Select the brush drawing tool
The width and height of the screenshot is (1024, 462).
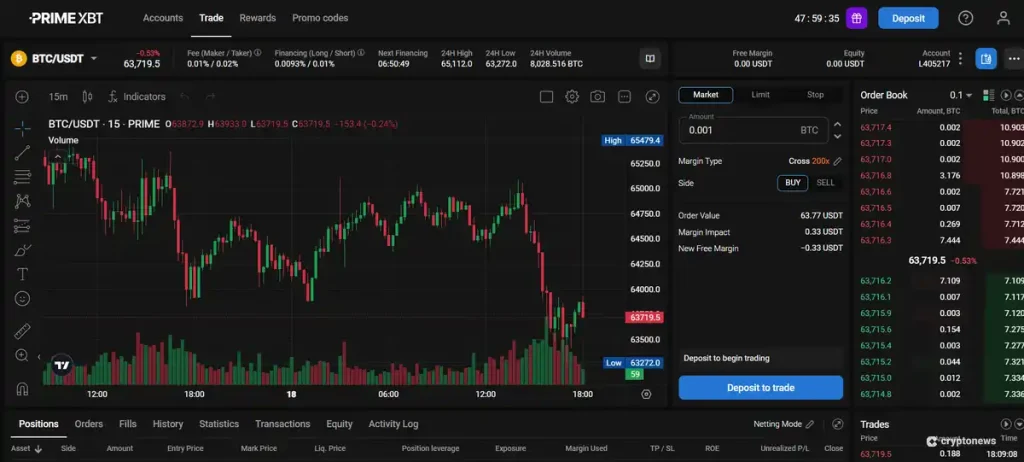point(22,250)
